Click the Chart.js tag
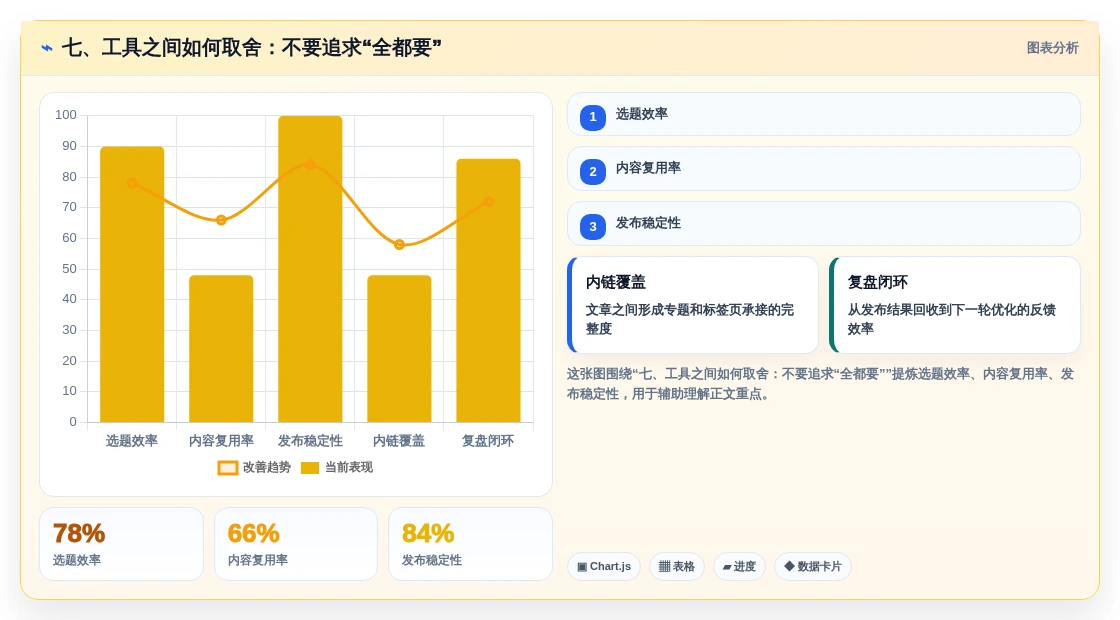Image resolution: width=1120 pixels, height=620 pixels. [x=604, y=566]
